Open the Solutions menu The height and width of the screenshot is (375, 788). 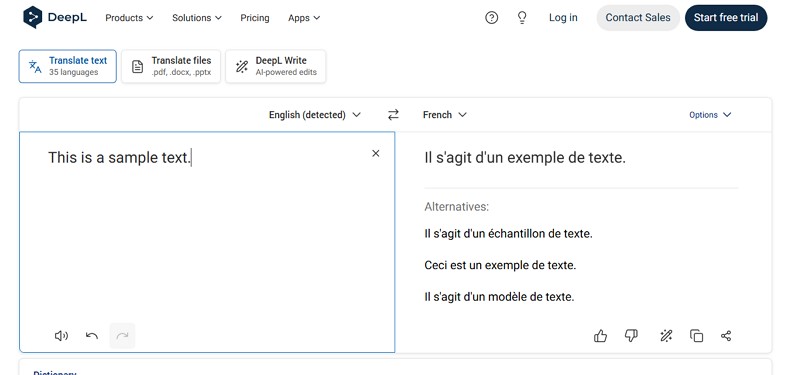click(x=196, y=18)
